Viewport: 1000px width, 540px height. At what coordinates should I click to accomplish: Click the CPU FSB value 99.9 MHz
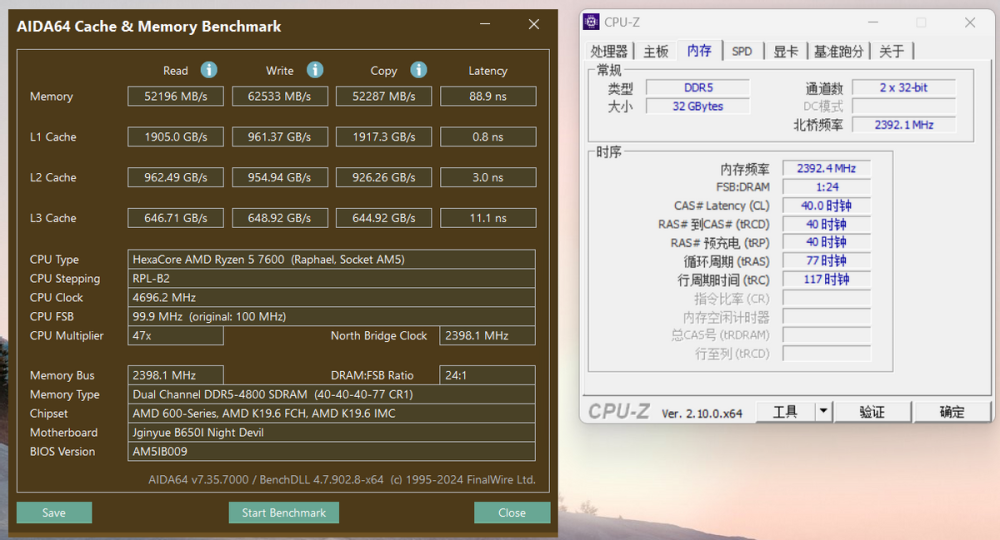coord(332,317)
